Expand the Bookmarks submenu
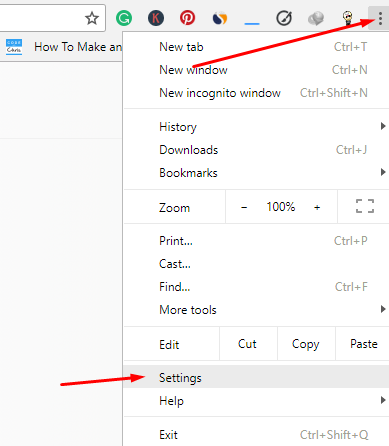This screenshot has width=389, height=446. click(x=256, y=173)
